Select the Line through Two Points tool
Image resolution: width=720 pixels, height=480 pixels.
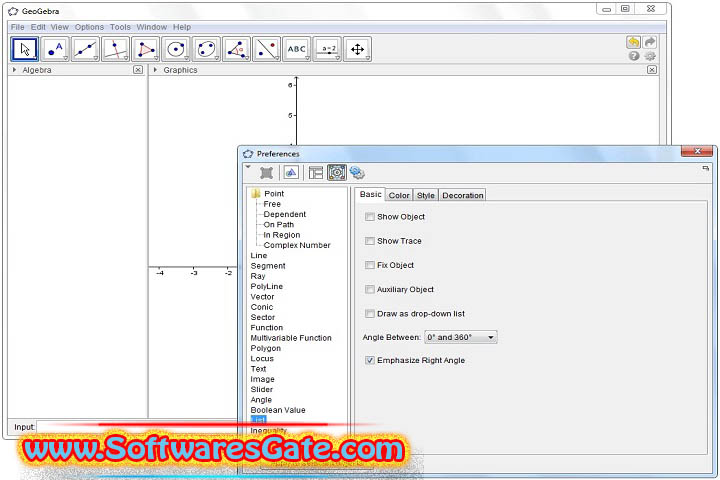coord(85,49)
